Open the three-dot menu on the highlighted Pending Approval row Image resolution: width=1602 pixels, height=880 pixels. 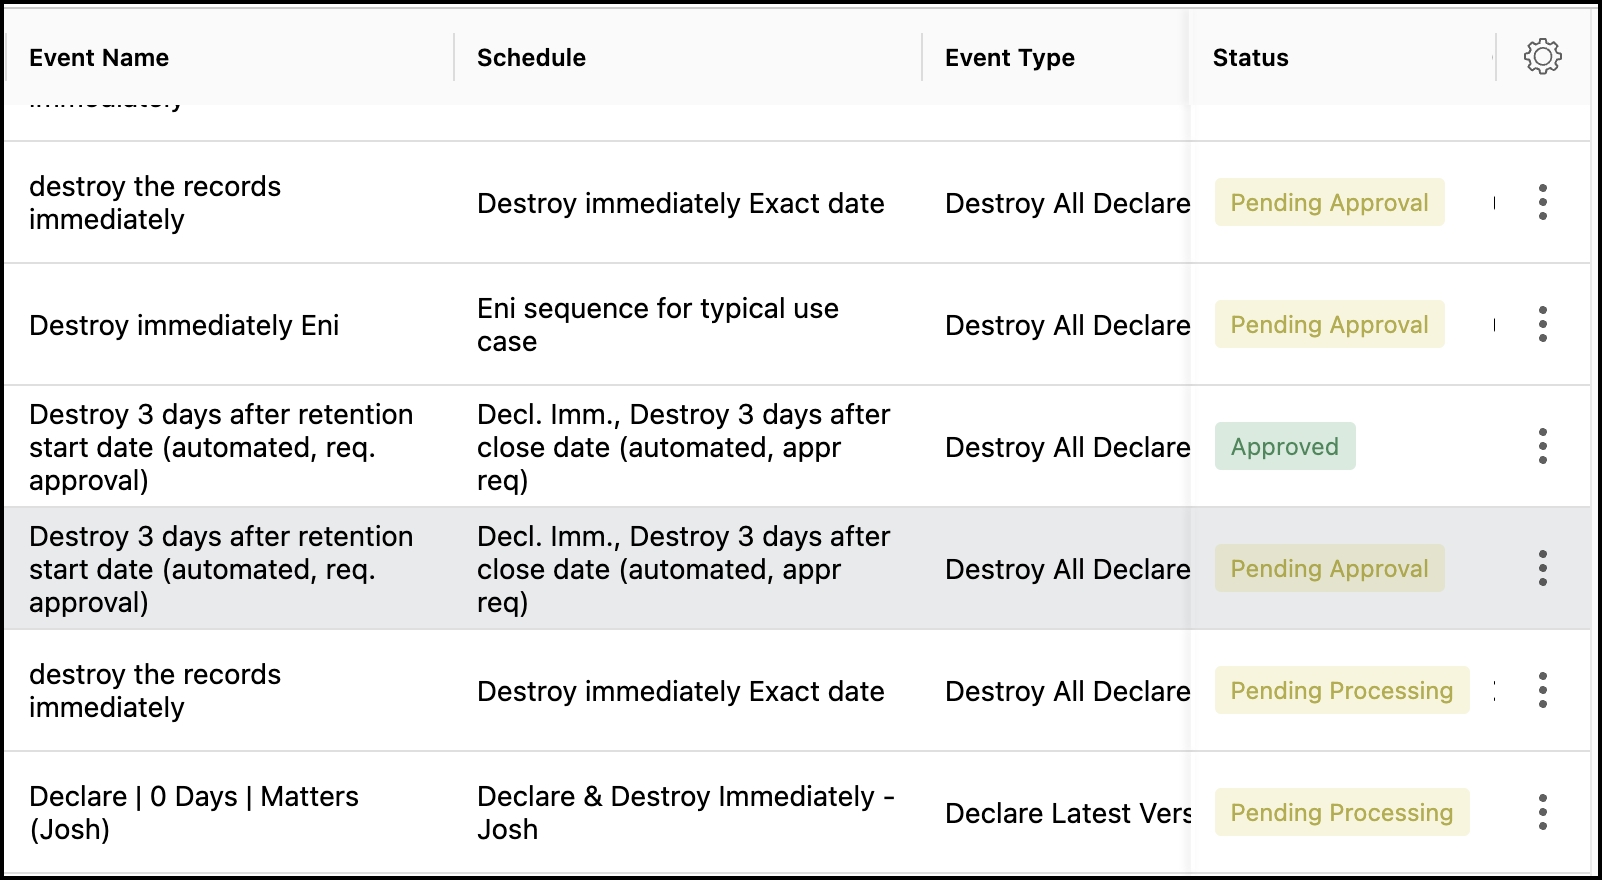pyautogui.click(x=1542, y=568)
